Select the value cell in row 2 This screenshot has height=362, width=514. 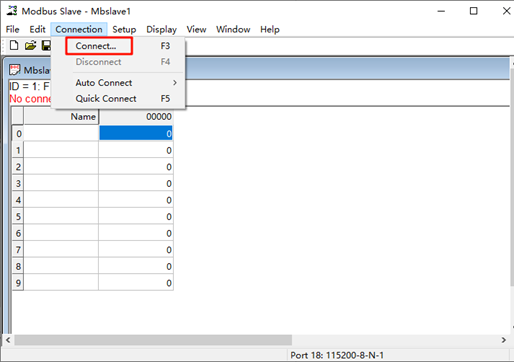(x=136, y=166)
